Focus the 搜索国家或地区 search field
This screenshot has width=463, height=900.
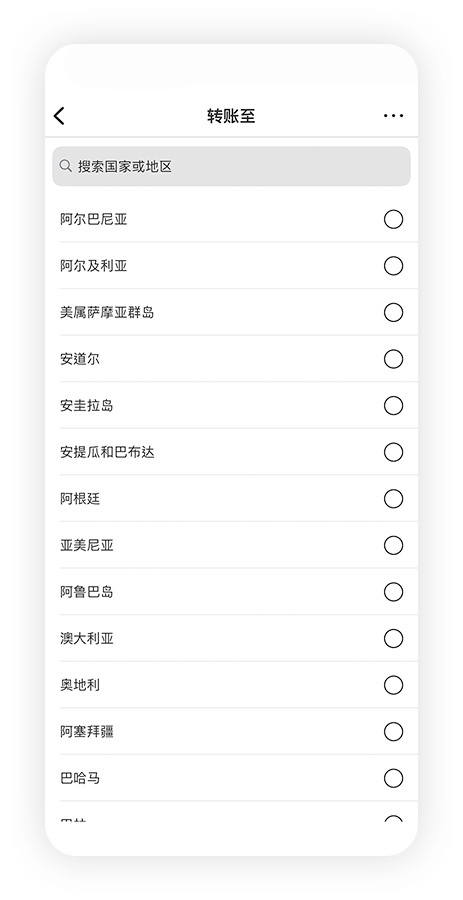click(231, 166)
